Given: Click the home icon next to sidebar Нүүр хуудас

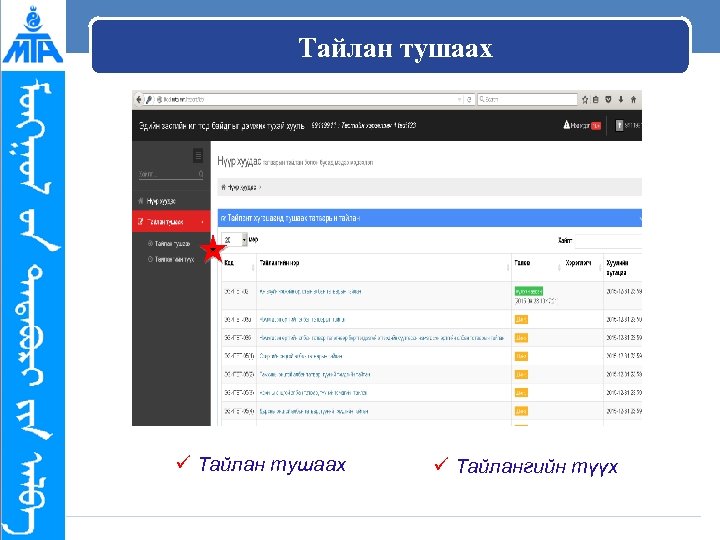Looking at the screenshot, I should coord(141,201).
